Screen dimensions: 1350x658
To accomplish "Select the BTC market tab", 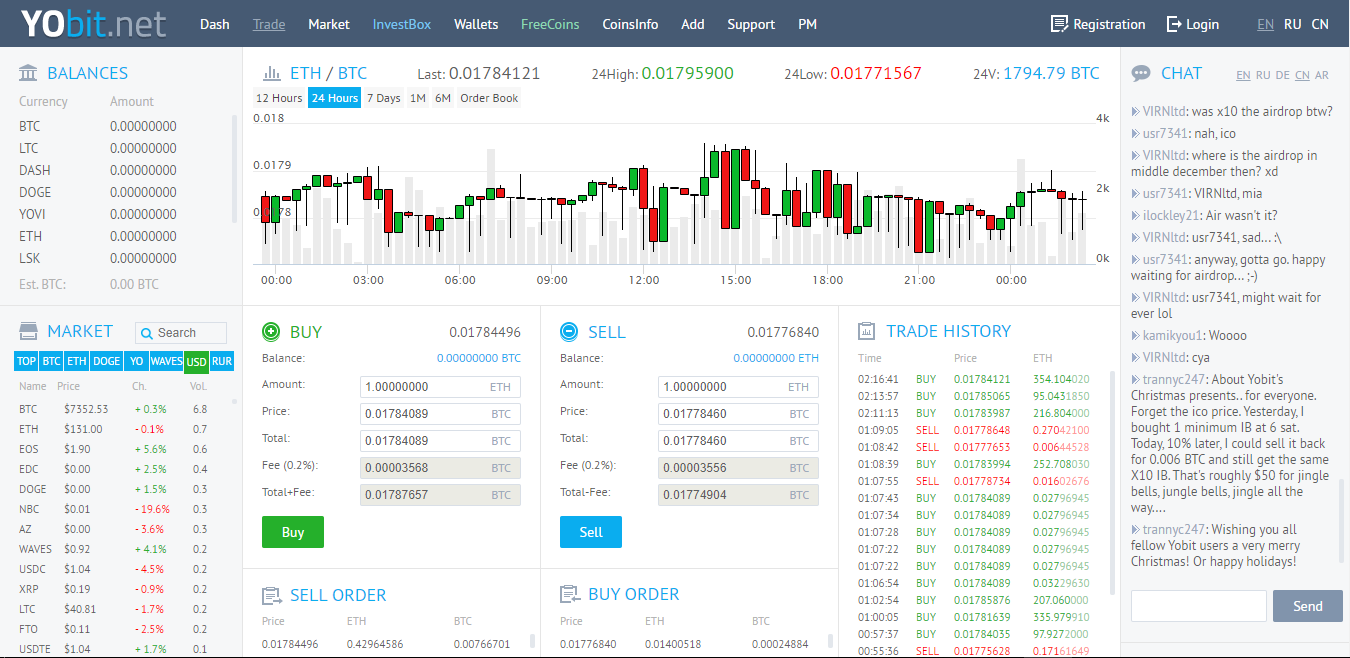I will 52,361.
